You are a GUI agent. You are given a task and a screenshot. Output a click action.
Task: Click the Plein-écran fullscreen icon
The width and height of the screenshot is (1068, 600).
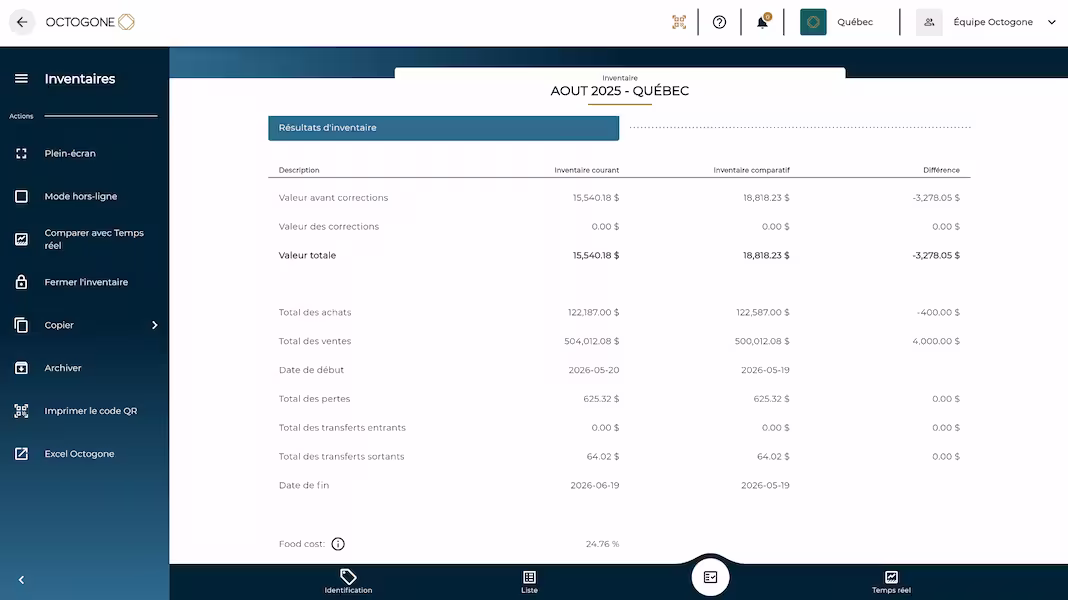[x=21, y=154]
